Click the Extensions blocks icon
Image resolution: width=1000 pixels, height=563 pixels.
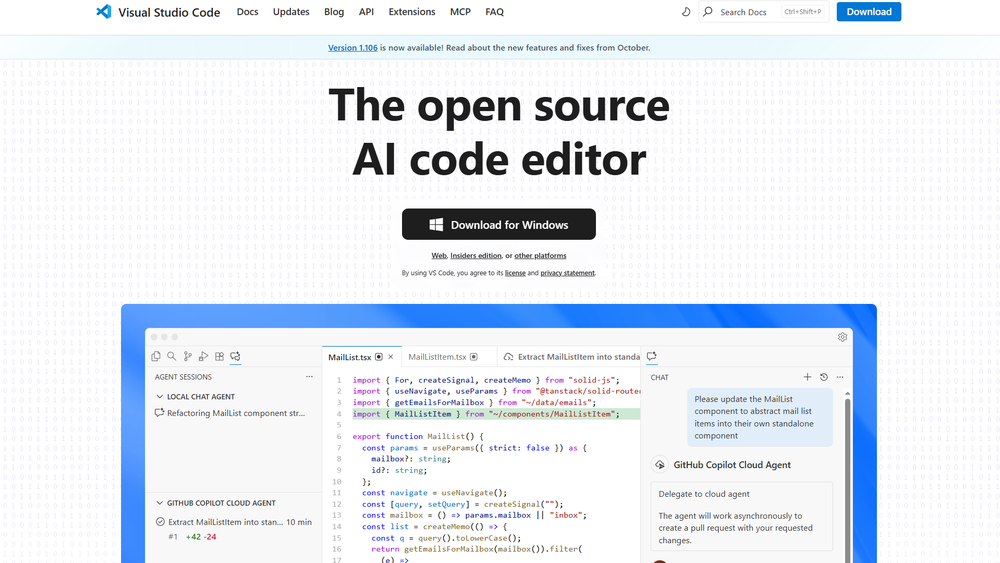(x=219, y=356)
